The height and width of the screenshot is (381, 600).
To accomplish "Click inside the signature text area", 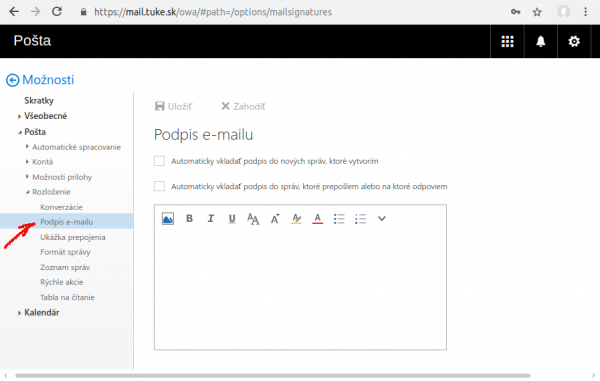I will pyautogui.click(x=300, y=289).
